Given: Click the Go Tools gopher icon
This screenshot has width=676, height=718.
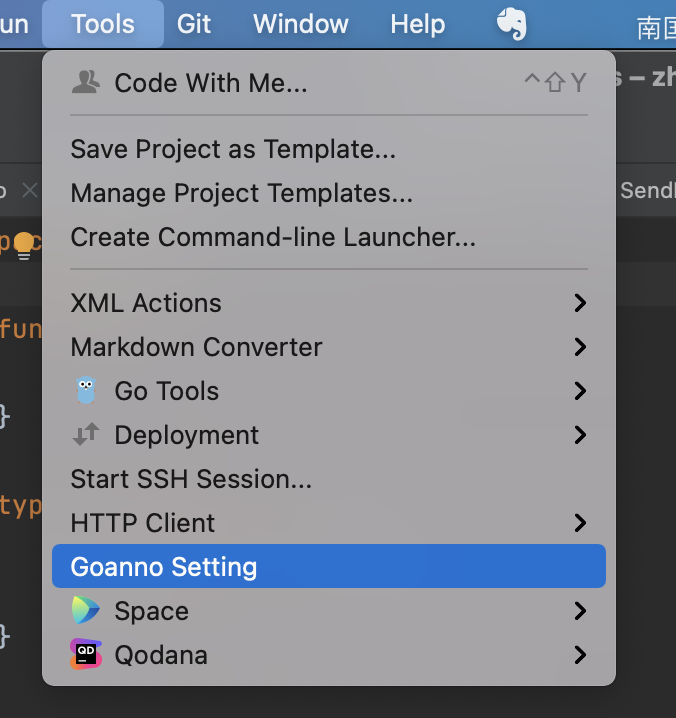Looking at the screenshot, I should [x=86, y=391].
